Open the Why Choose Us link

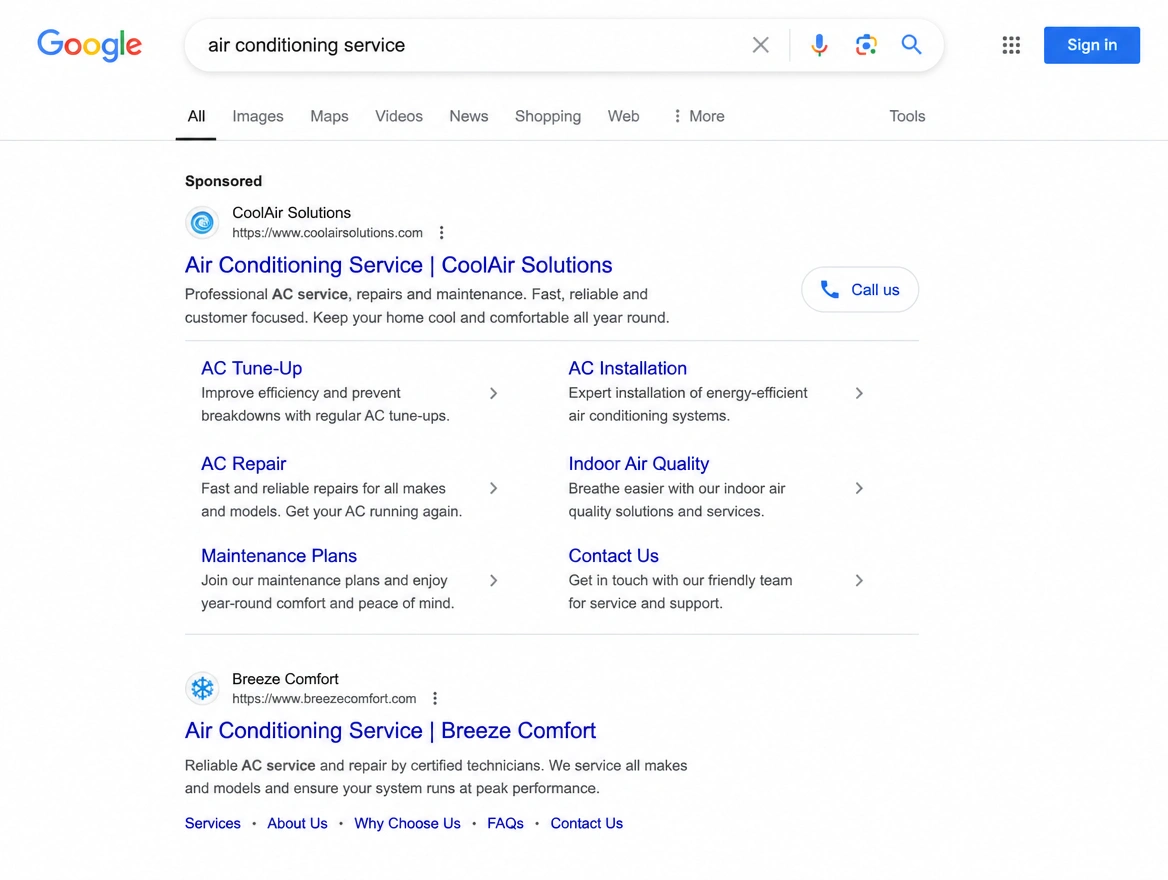click(407, 823)
